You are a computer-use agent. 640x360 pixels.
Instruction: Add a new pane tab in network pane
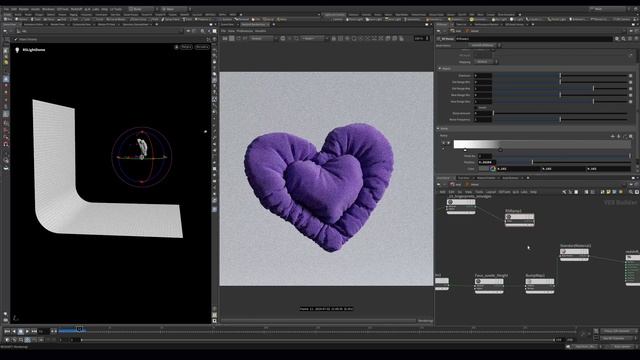coord(528,178)
